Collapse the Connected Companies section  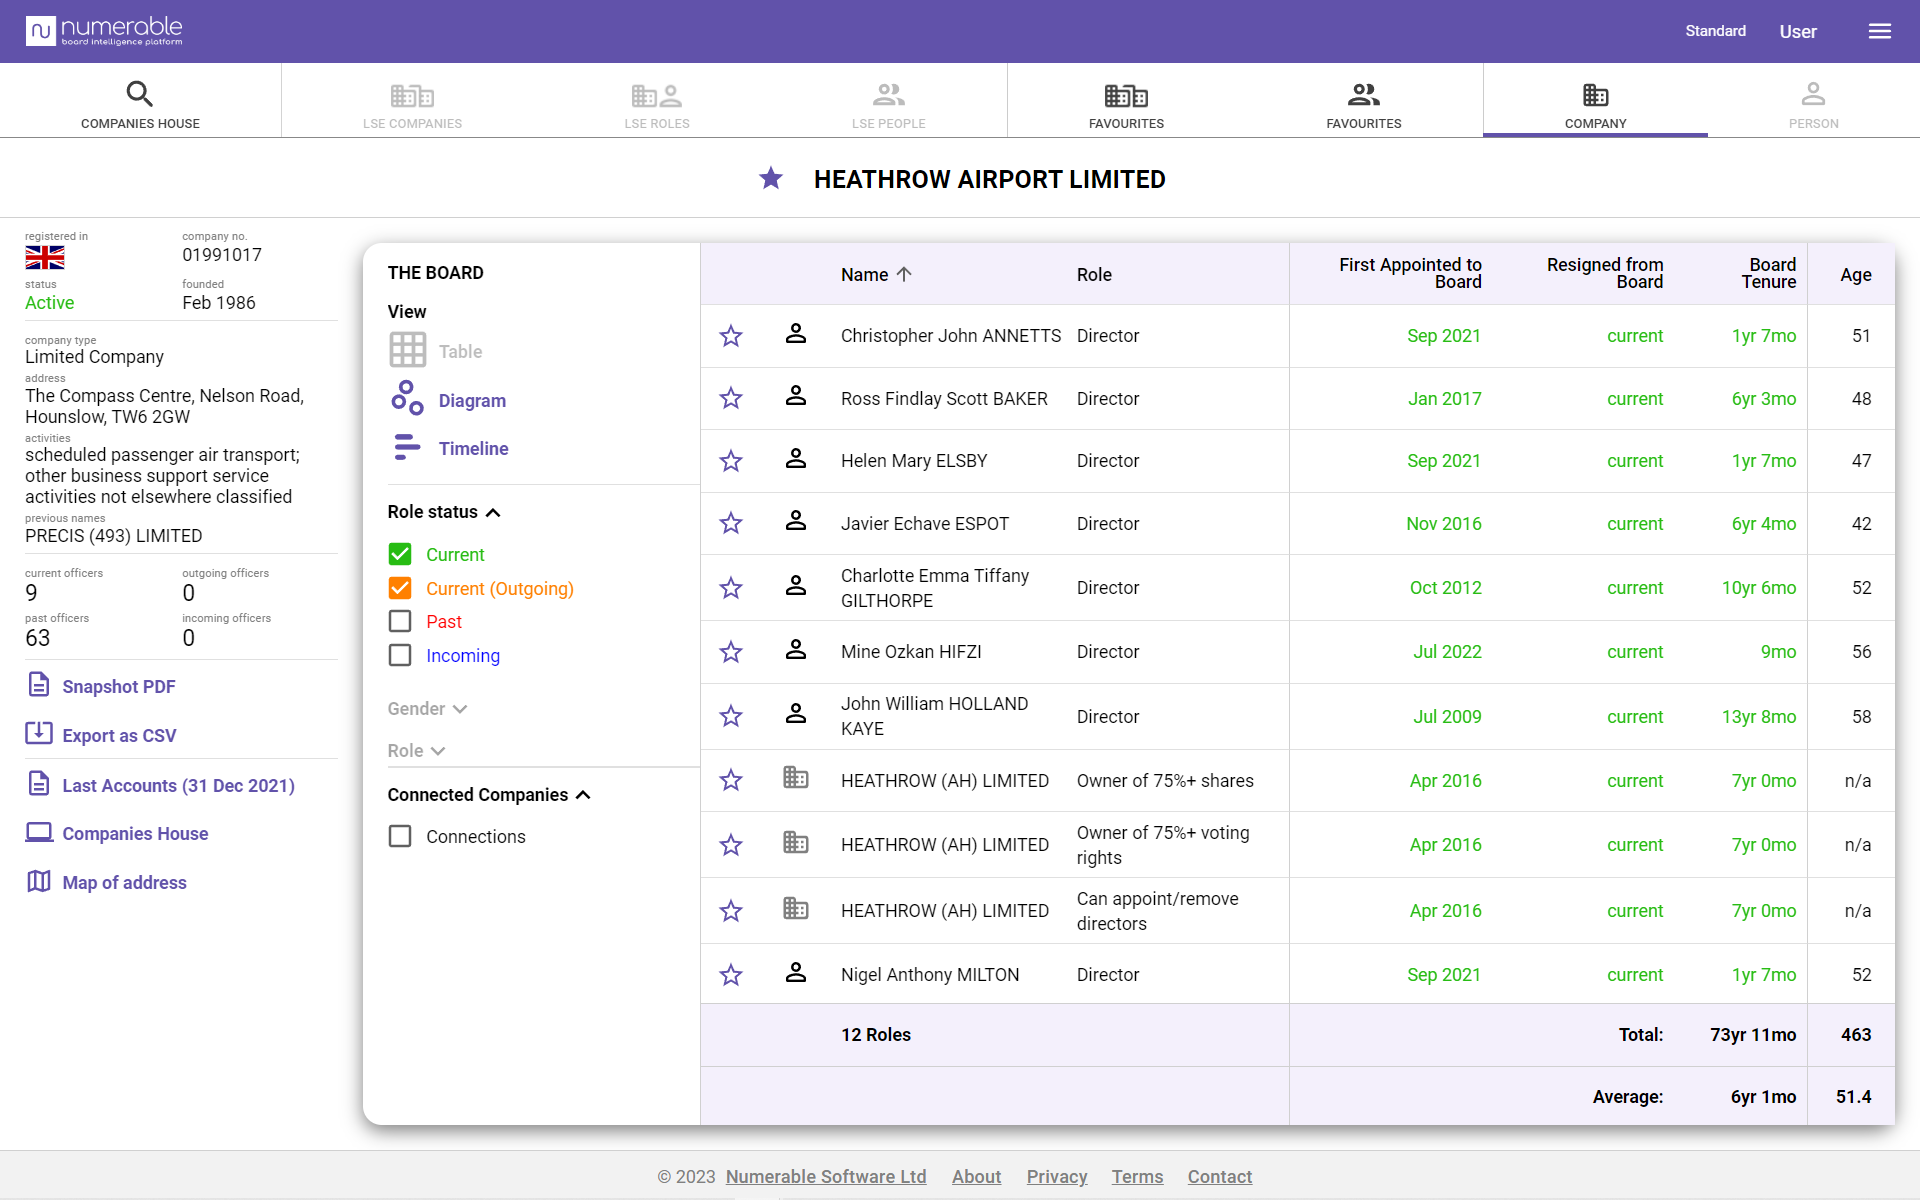489,795
